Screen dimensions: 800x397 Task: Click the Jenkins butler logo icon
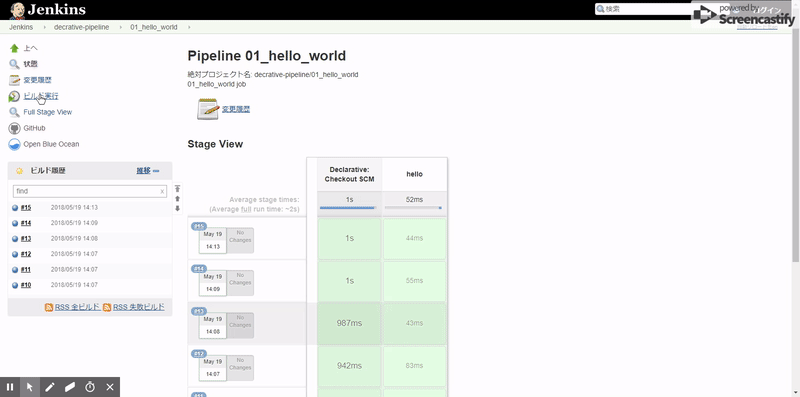point(17,10)
